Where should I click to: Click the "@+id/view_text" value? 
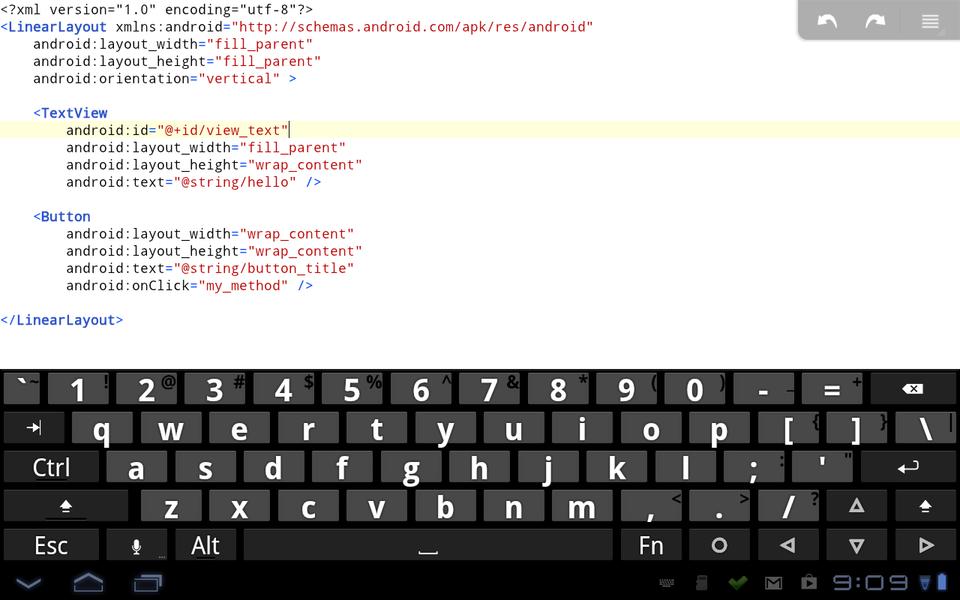[x=223, y=130]
